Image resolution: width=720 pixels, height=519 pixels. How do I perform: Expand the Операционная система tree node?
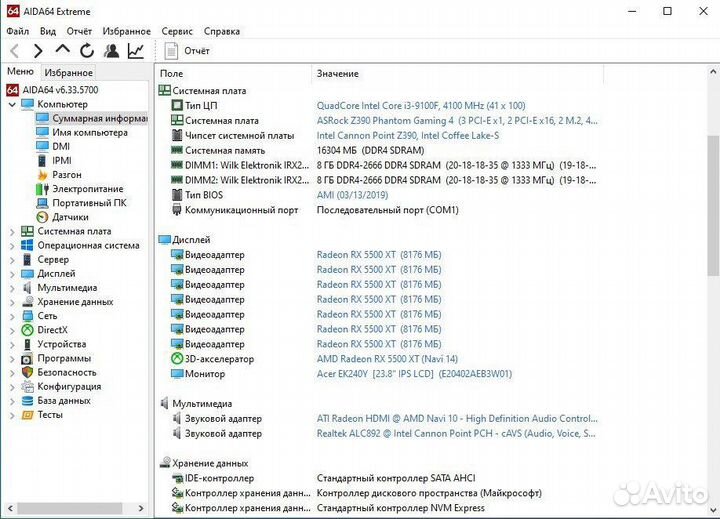pos(12,246)
